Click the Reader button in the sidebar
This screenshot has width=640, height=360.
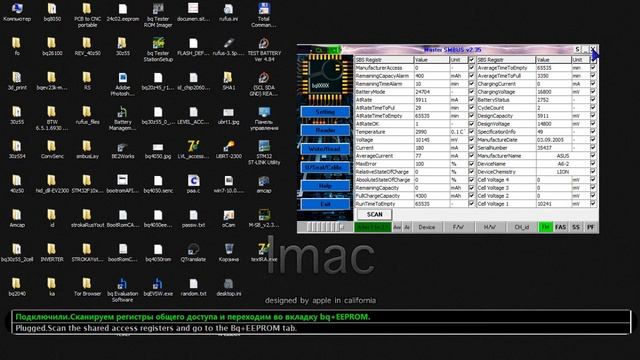[x=325, y=130]
